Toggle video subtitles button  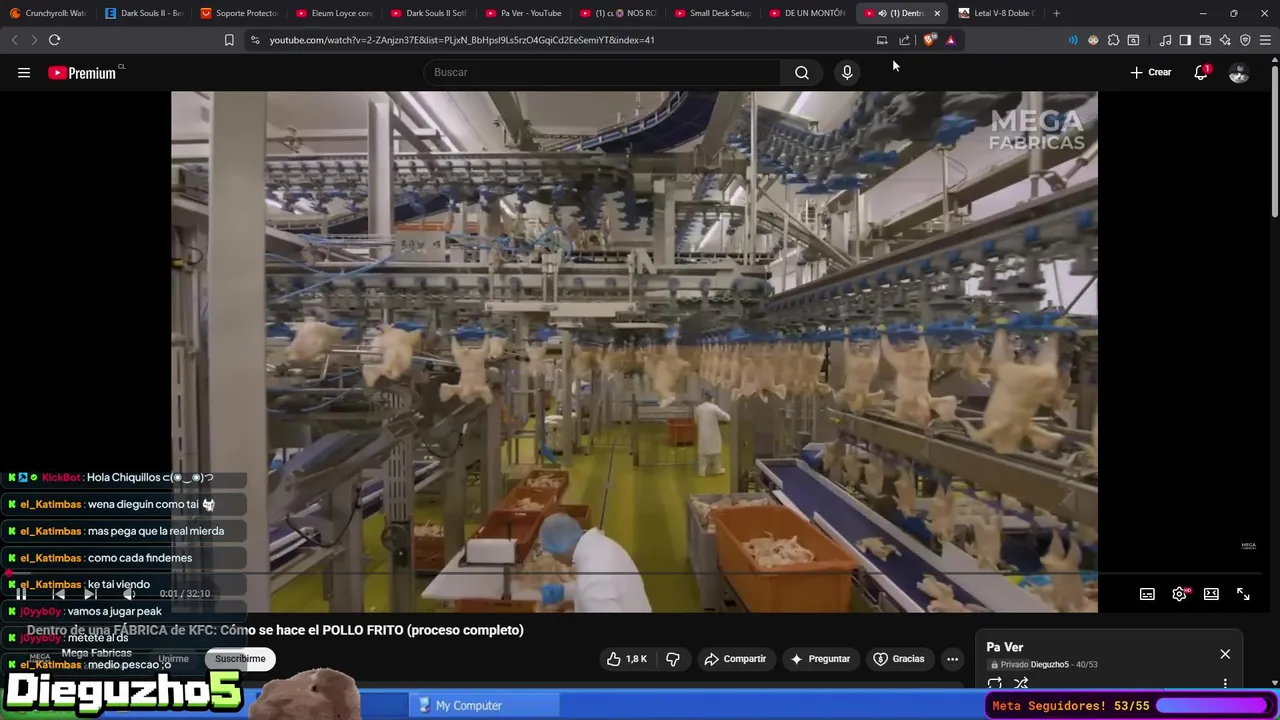(1147, 594)
